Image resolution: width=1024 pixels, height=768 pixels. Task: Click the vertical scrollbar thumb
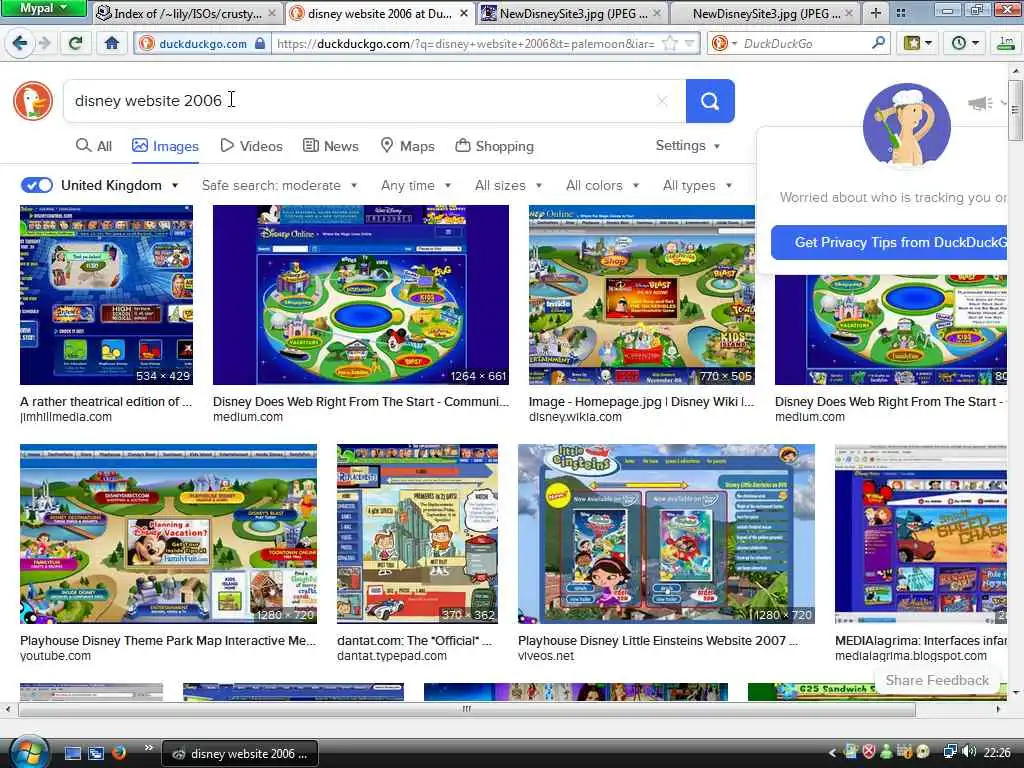coord(1015,109)
